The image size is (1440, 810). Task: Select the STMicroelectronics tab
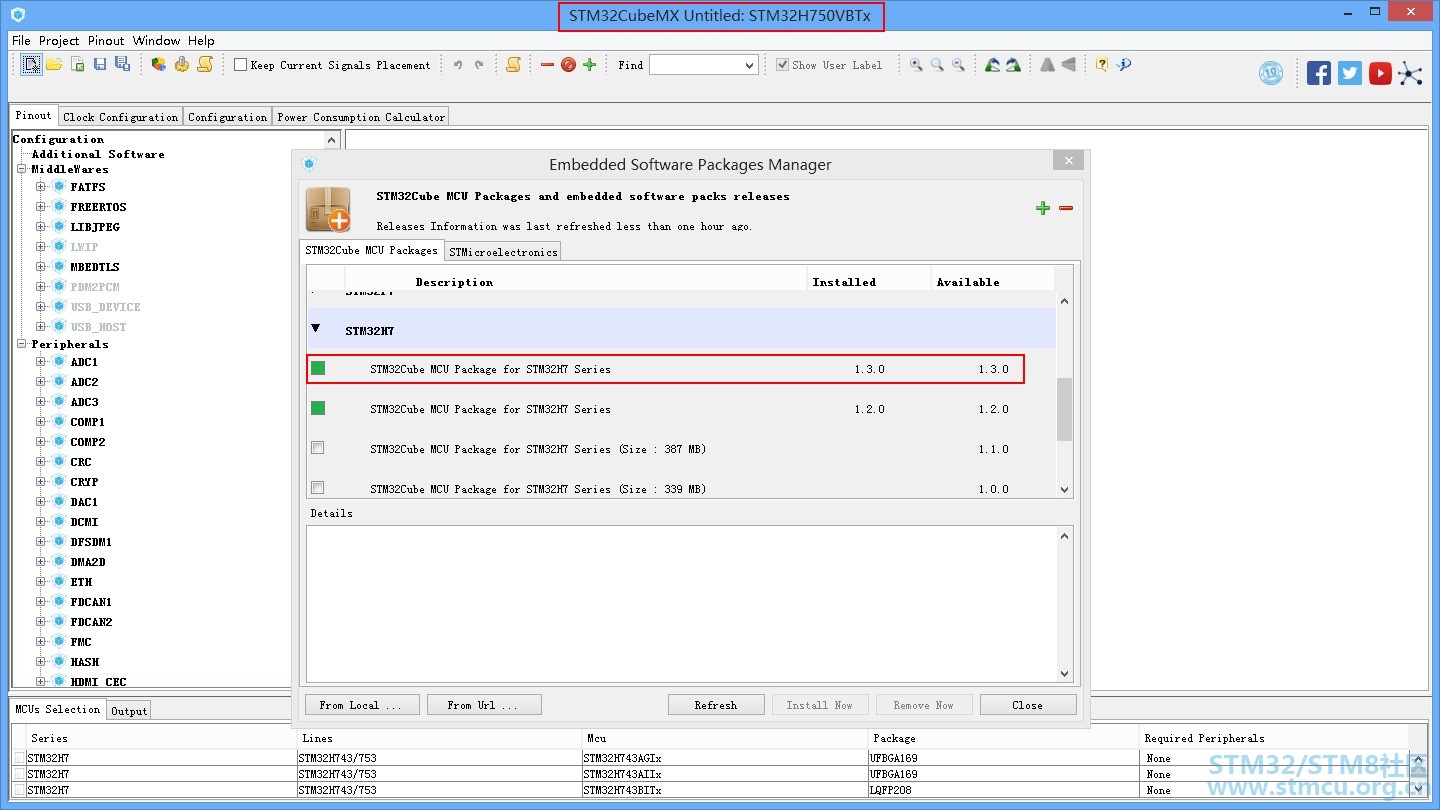point(503,252)
